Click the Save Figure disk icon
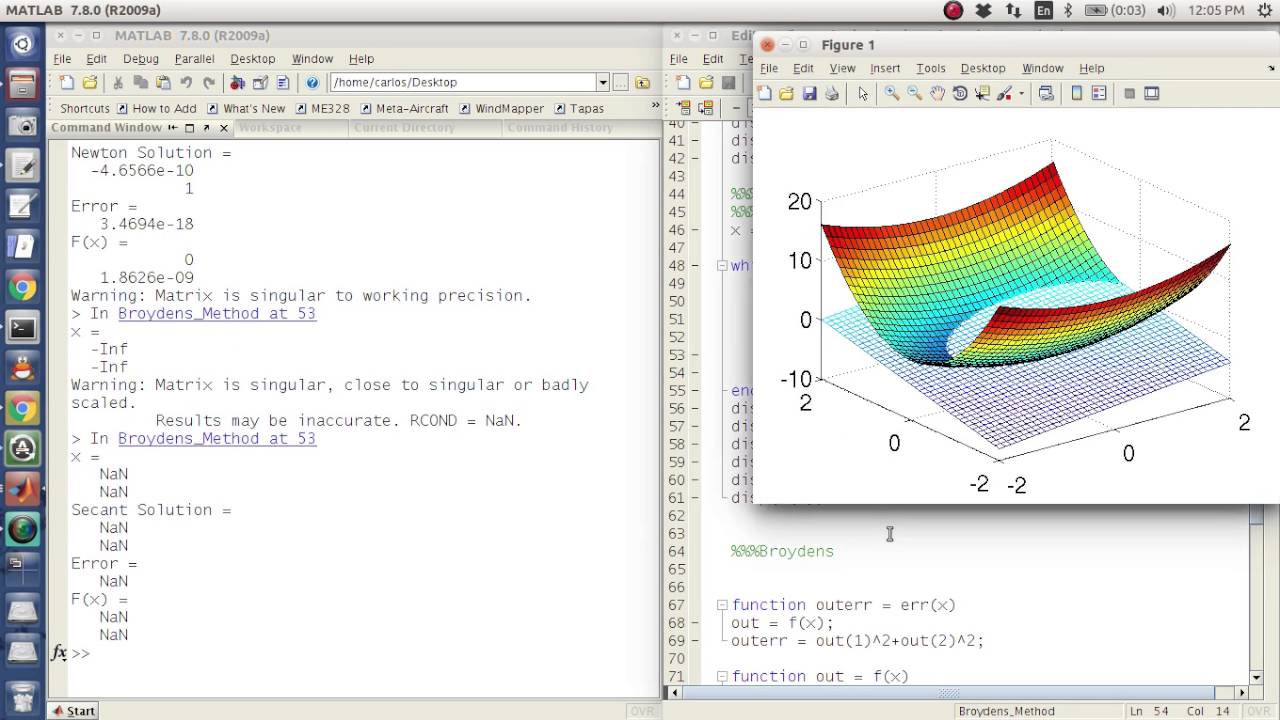Viewport: 1280px width, 720px height. (x=810, y=93)
